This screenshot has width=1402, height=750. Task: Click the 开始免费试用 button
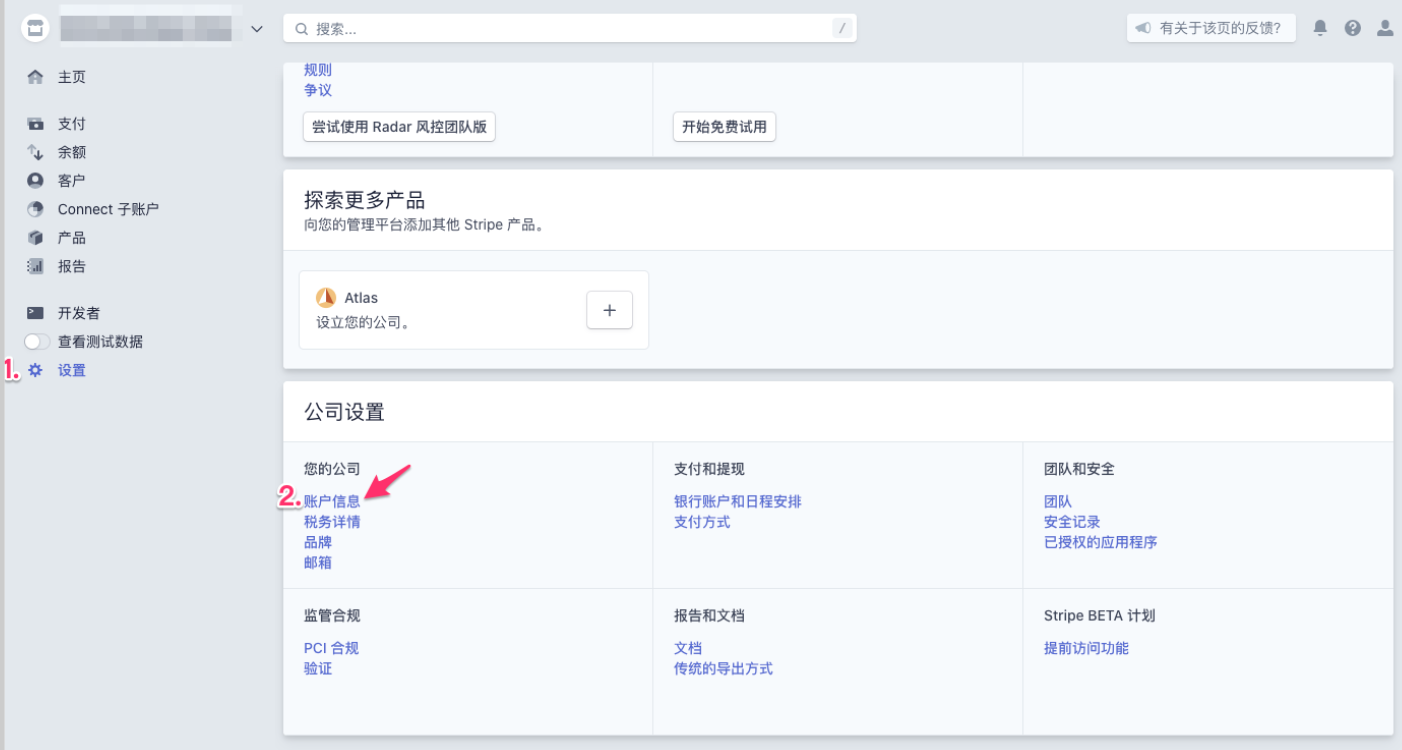coord(724,127)
